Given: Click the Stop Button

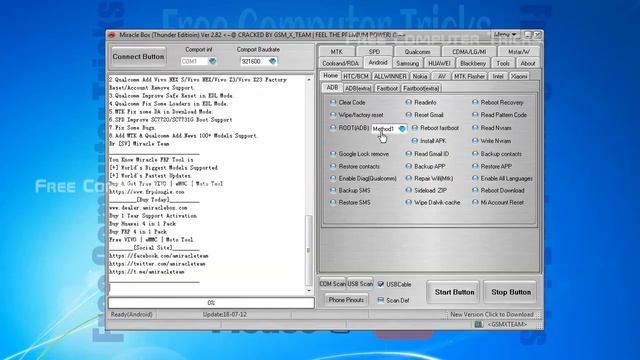Looking at the screenshot, I should click(x=511, y=292).
